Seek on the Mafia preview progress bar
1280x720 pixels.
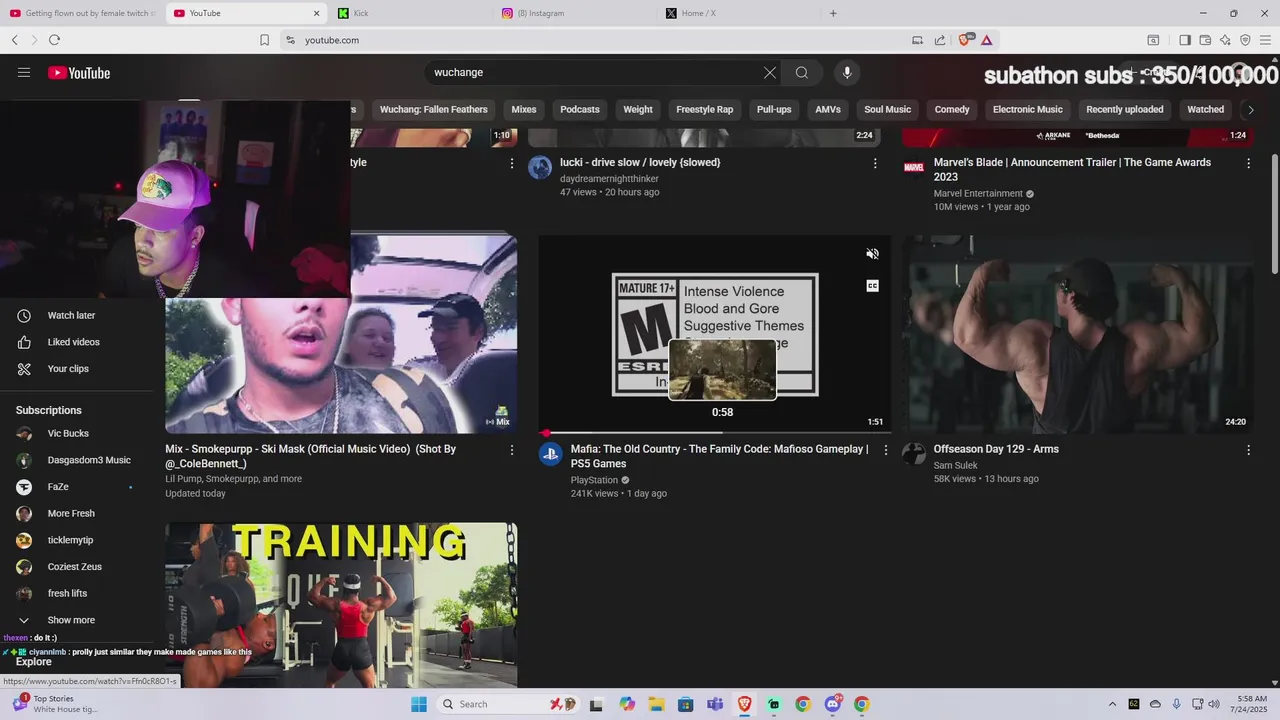(714, 433)
